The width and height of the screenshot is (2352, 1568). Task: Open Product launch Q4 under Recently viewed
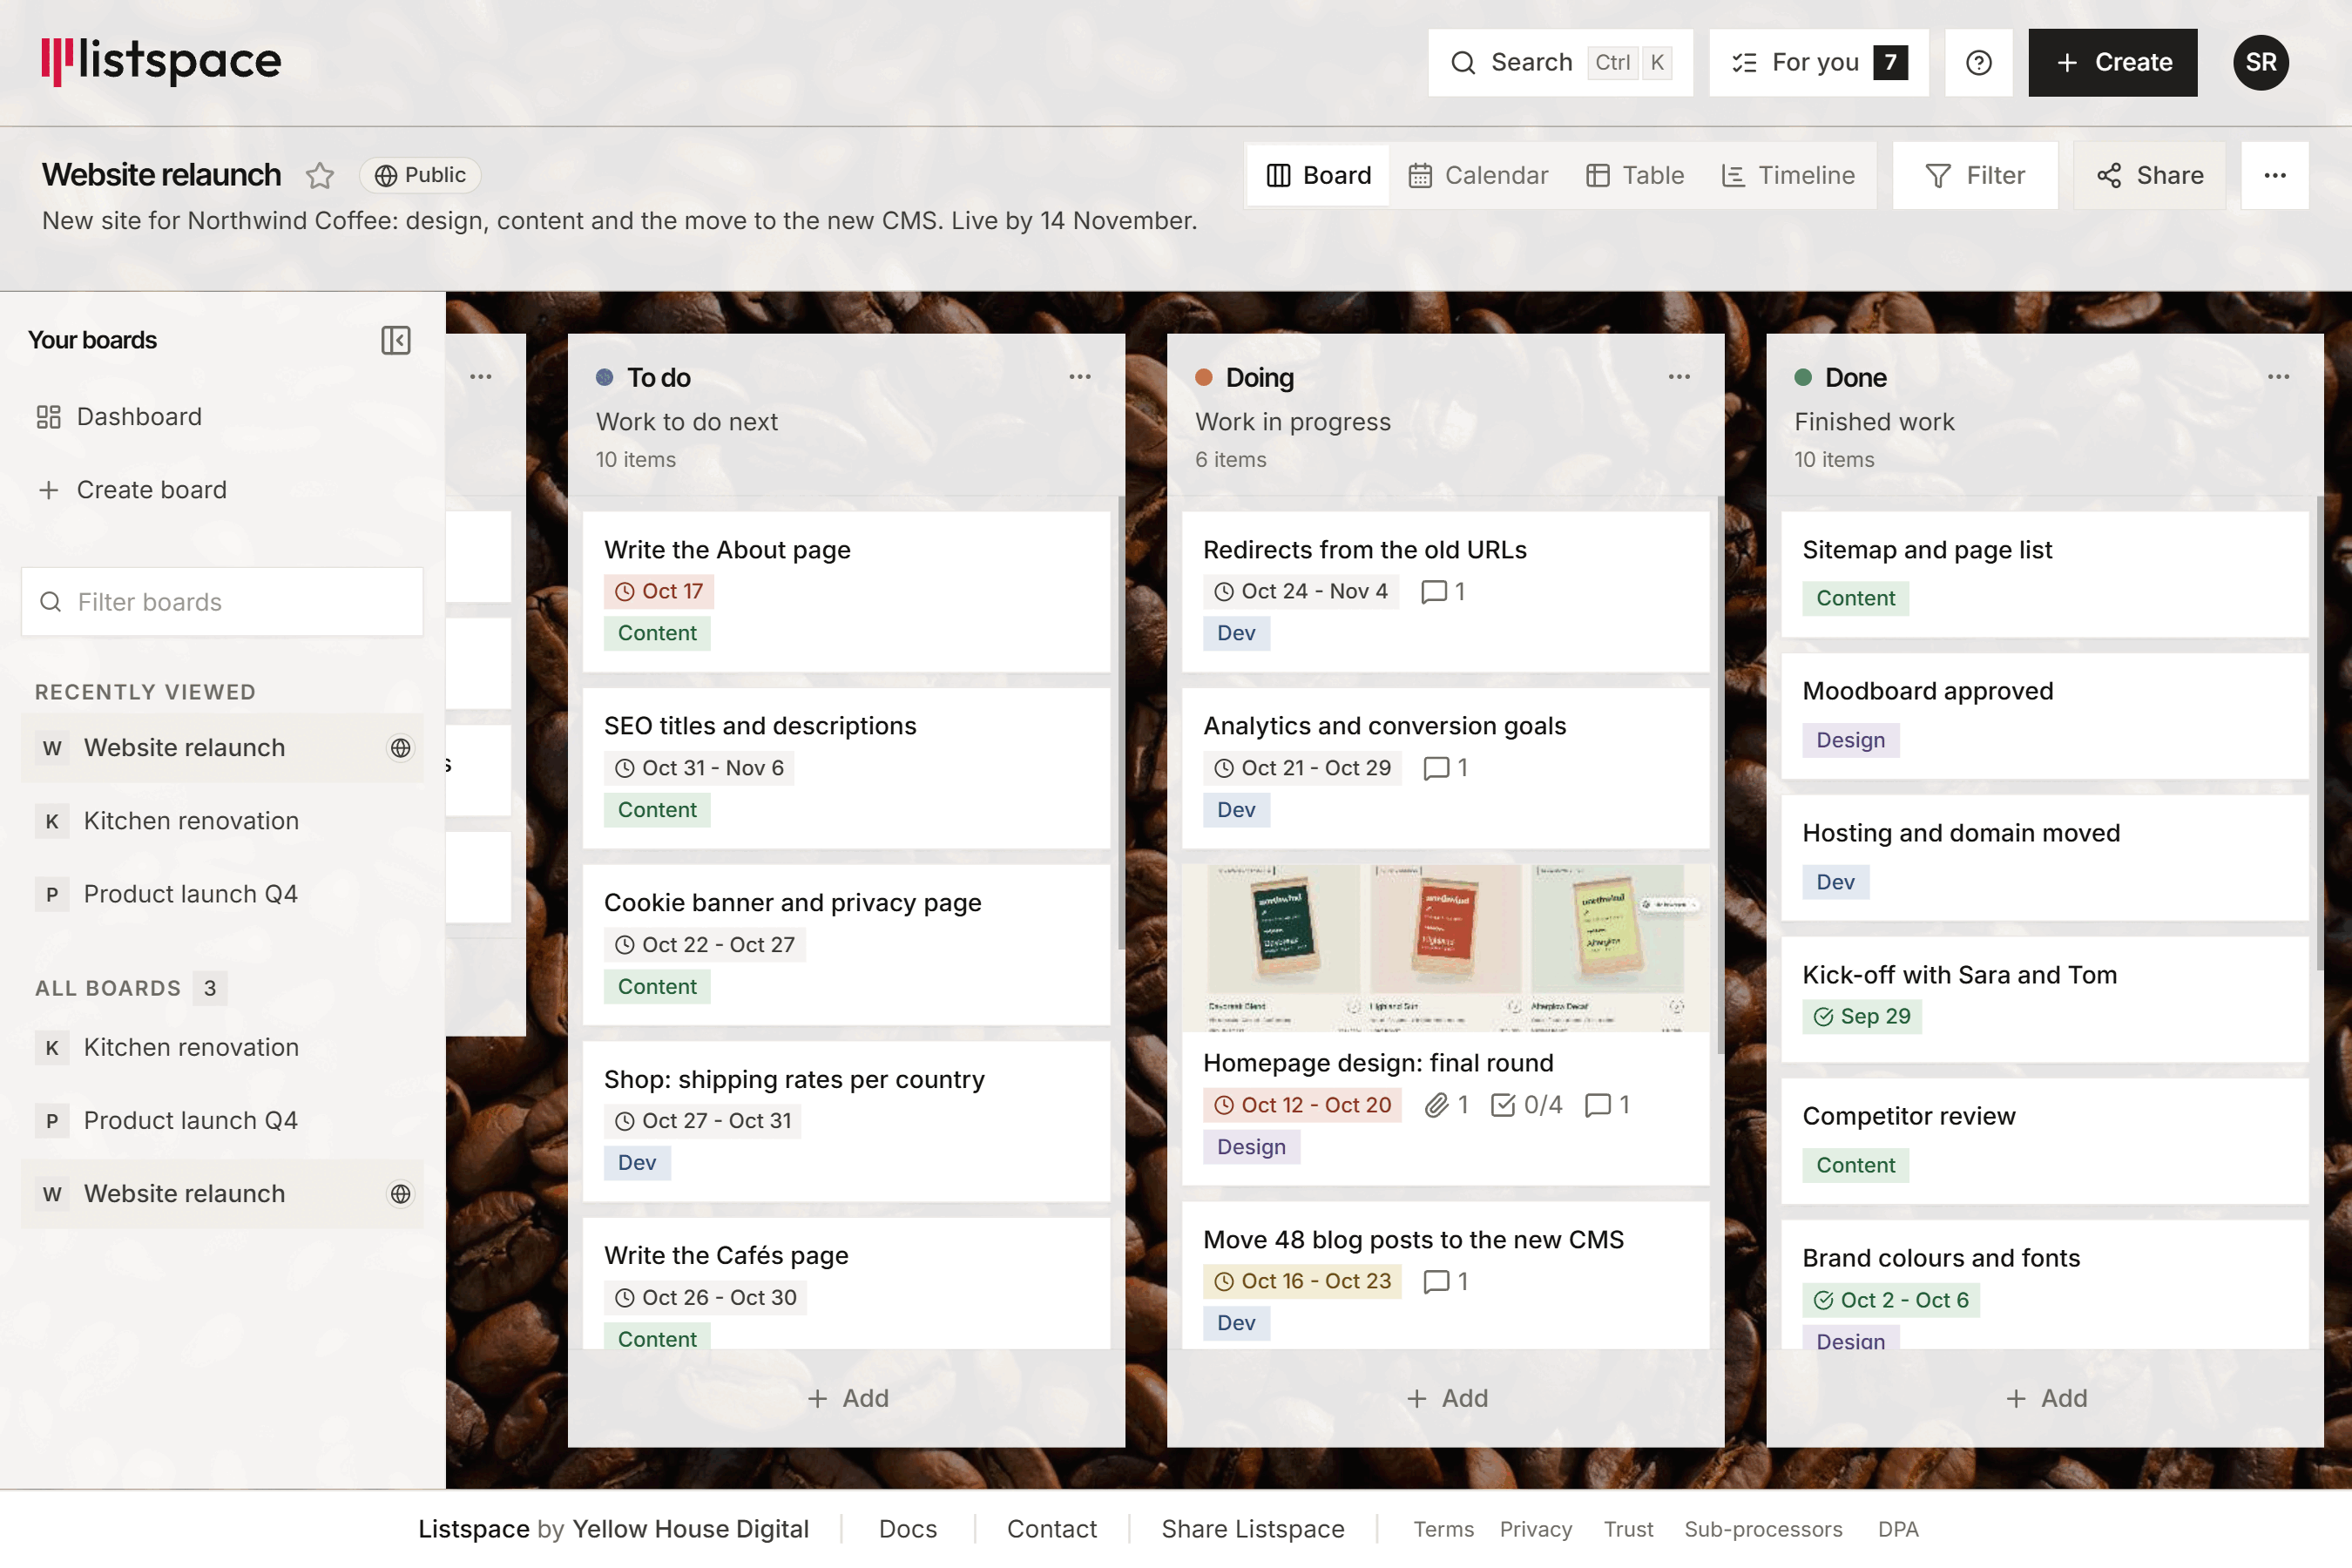pos(222,893)
